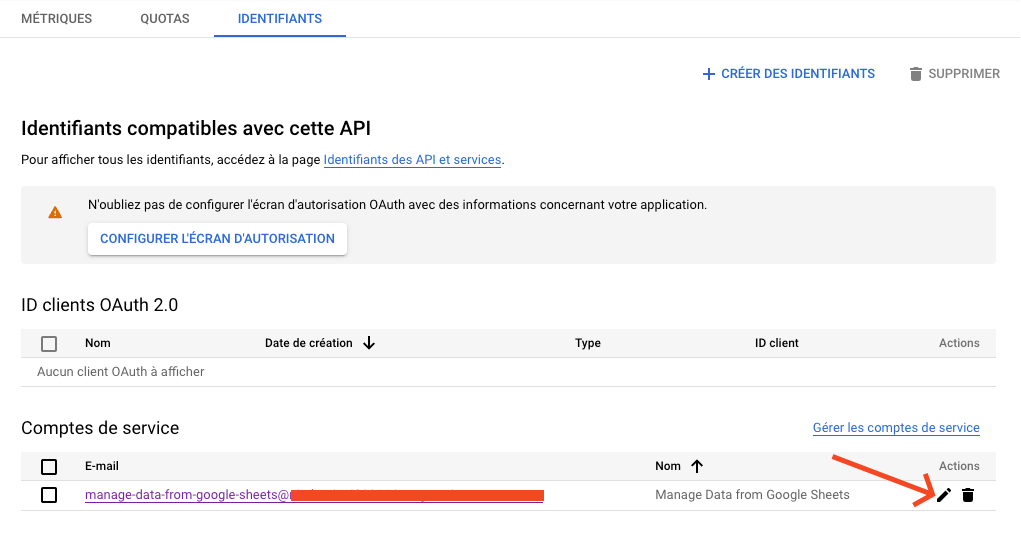Image resolution: width=1021 pixels, height=548 pixels.
Task: Sort OAuth clients by Date de création arrow
Action: tap(369, 343)
